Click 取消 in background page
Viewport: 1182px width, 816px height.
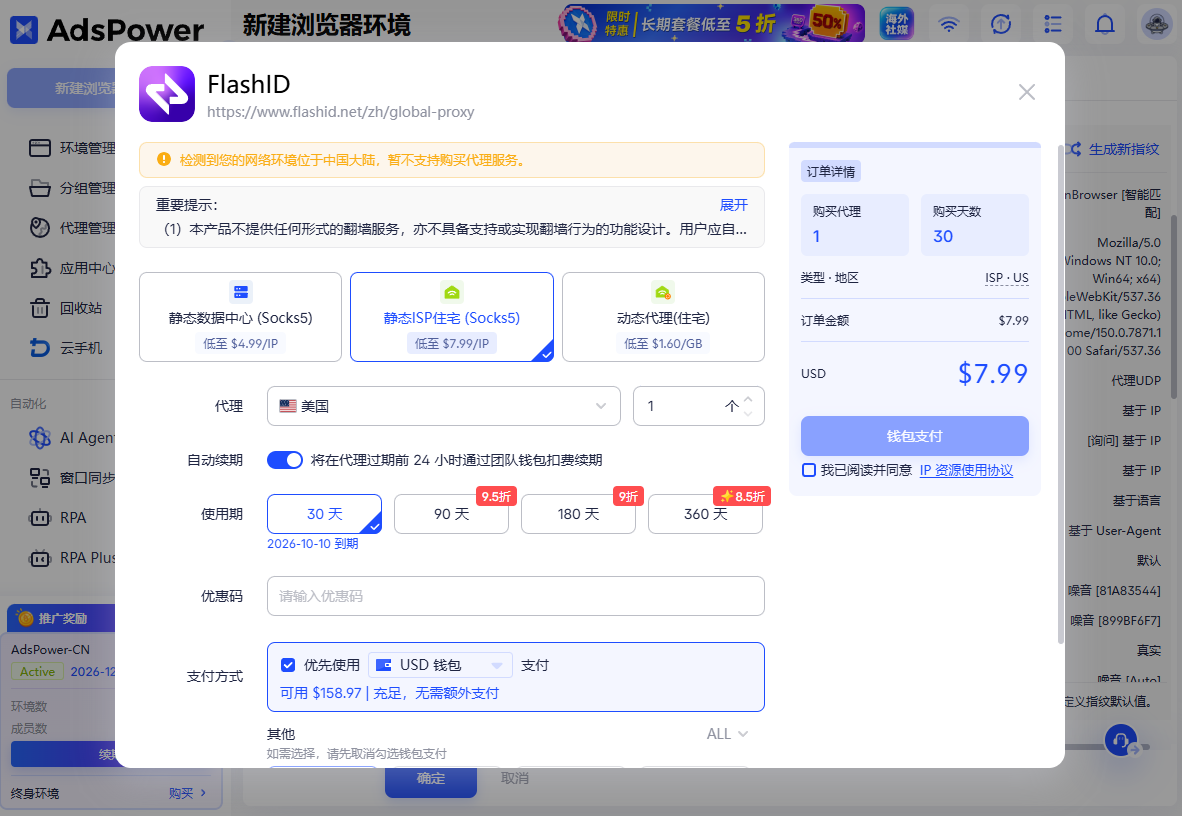coord(515,778)
